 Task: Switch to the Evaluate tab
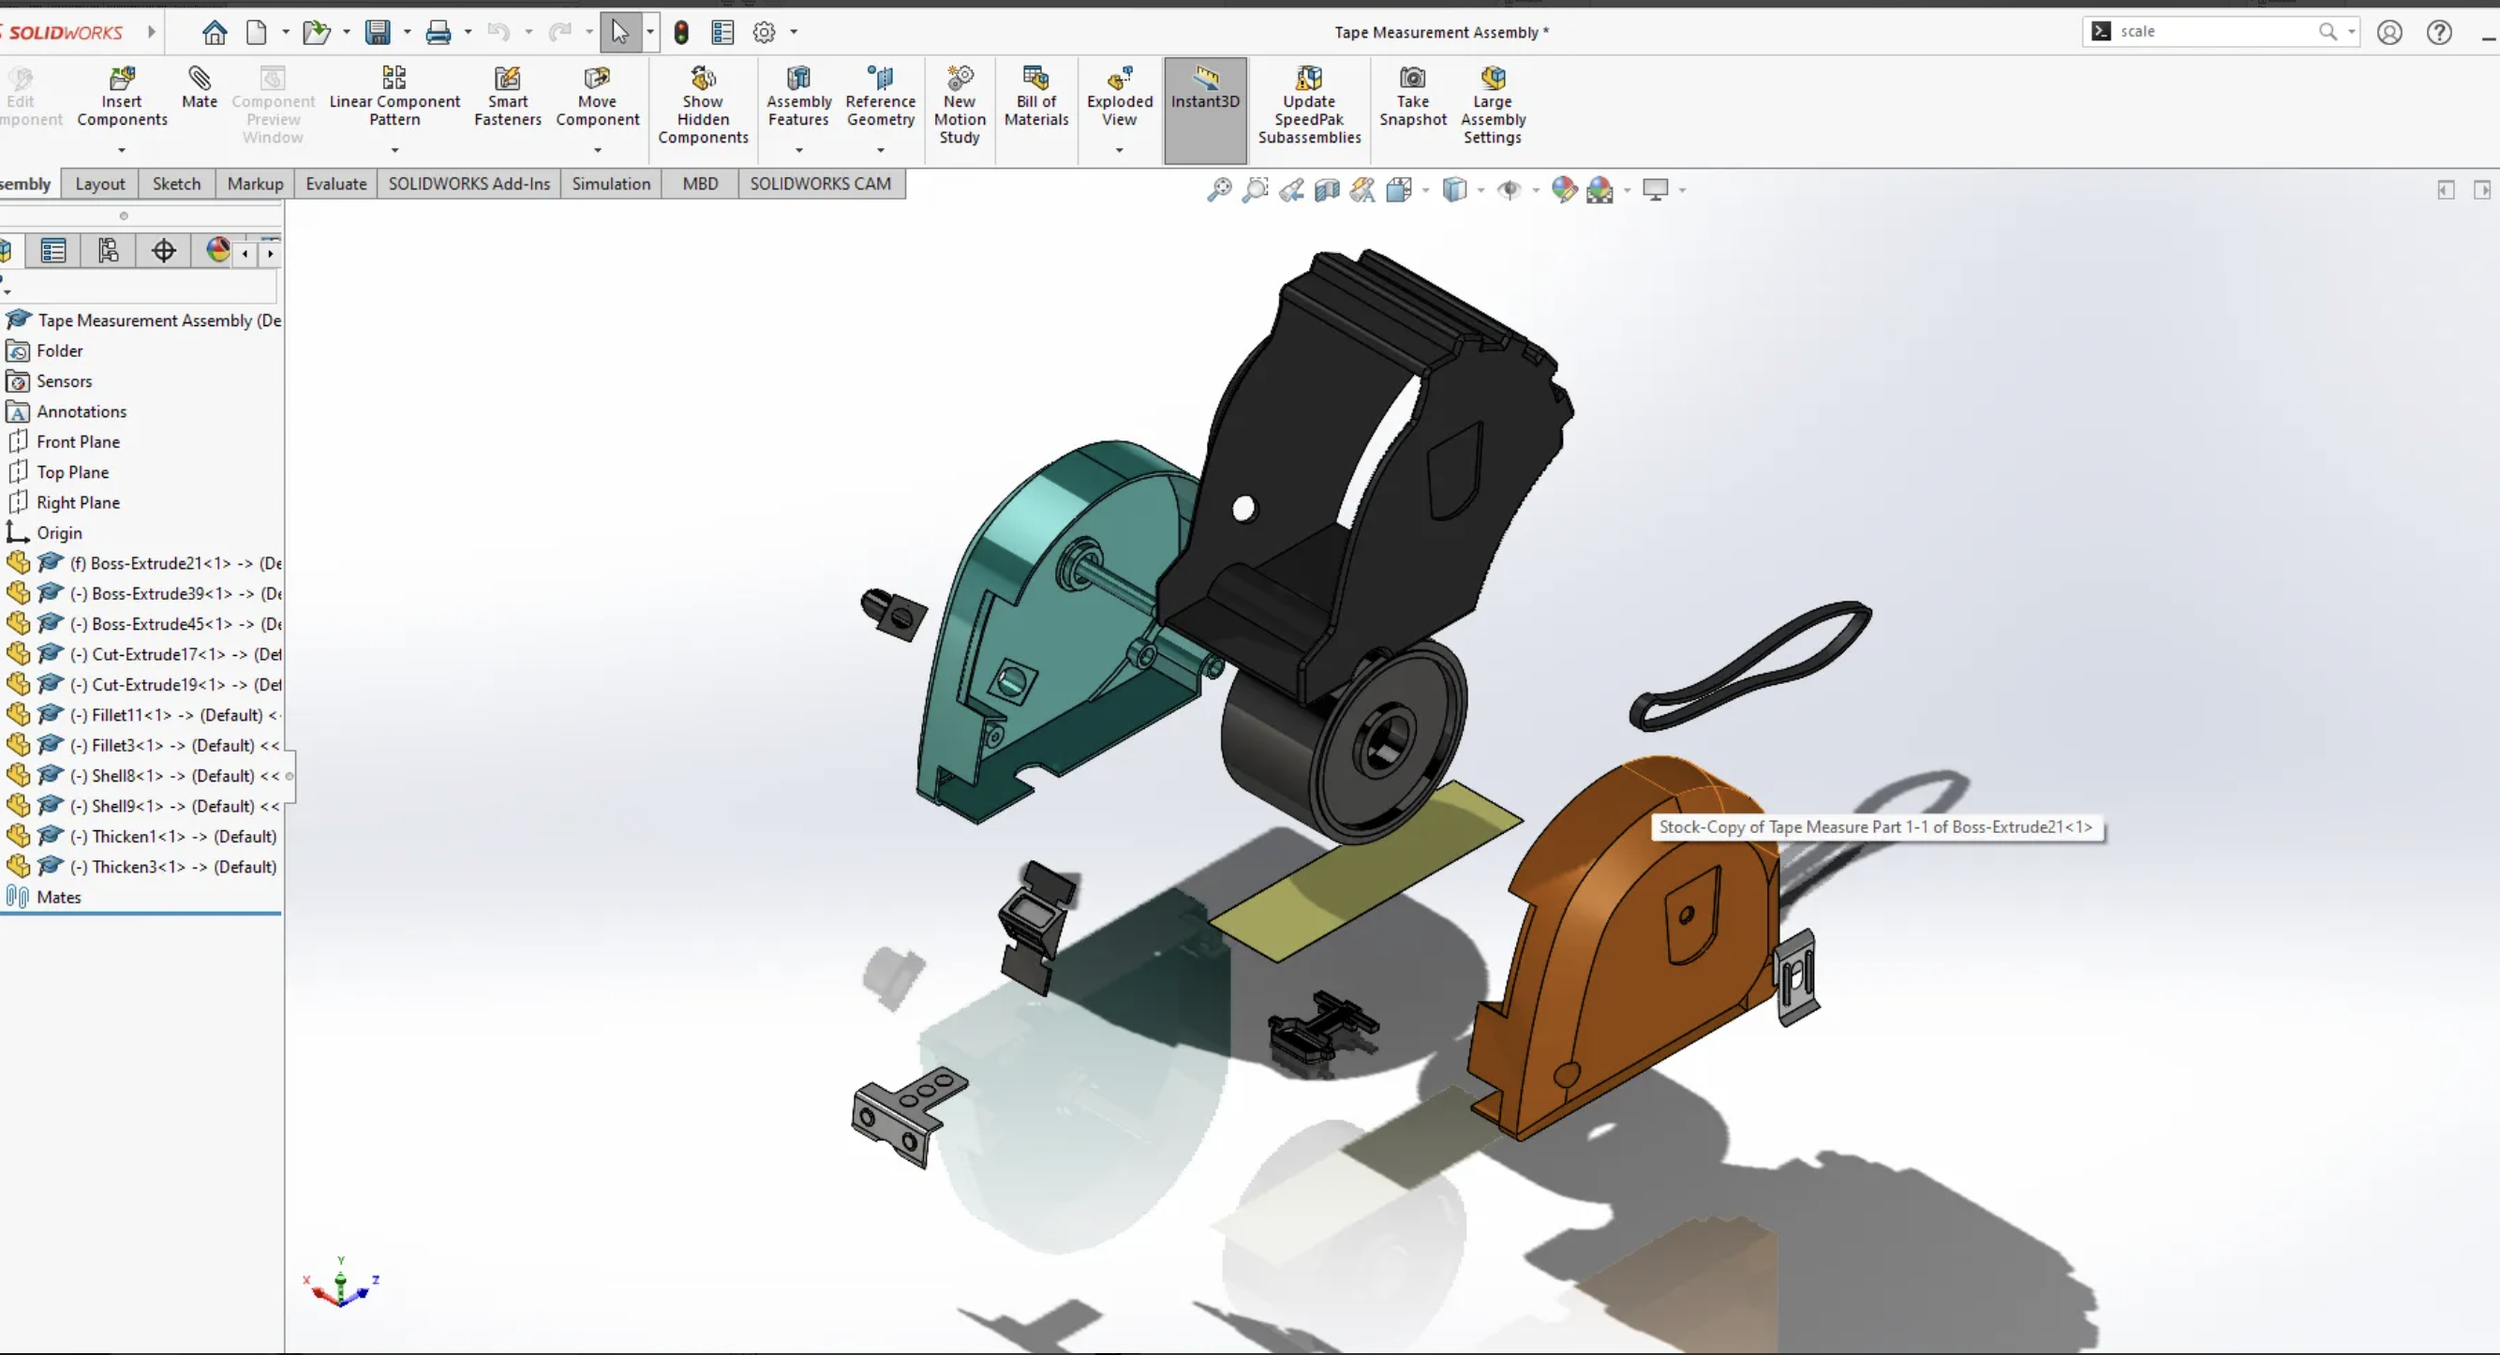point(336,184)
